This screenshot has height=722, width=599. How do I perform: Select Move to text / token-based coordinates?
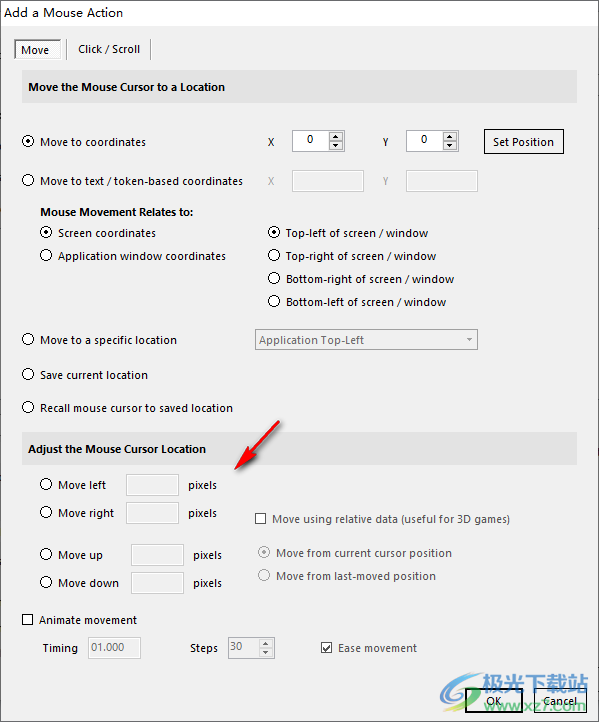[28, 180]
